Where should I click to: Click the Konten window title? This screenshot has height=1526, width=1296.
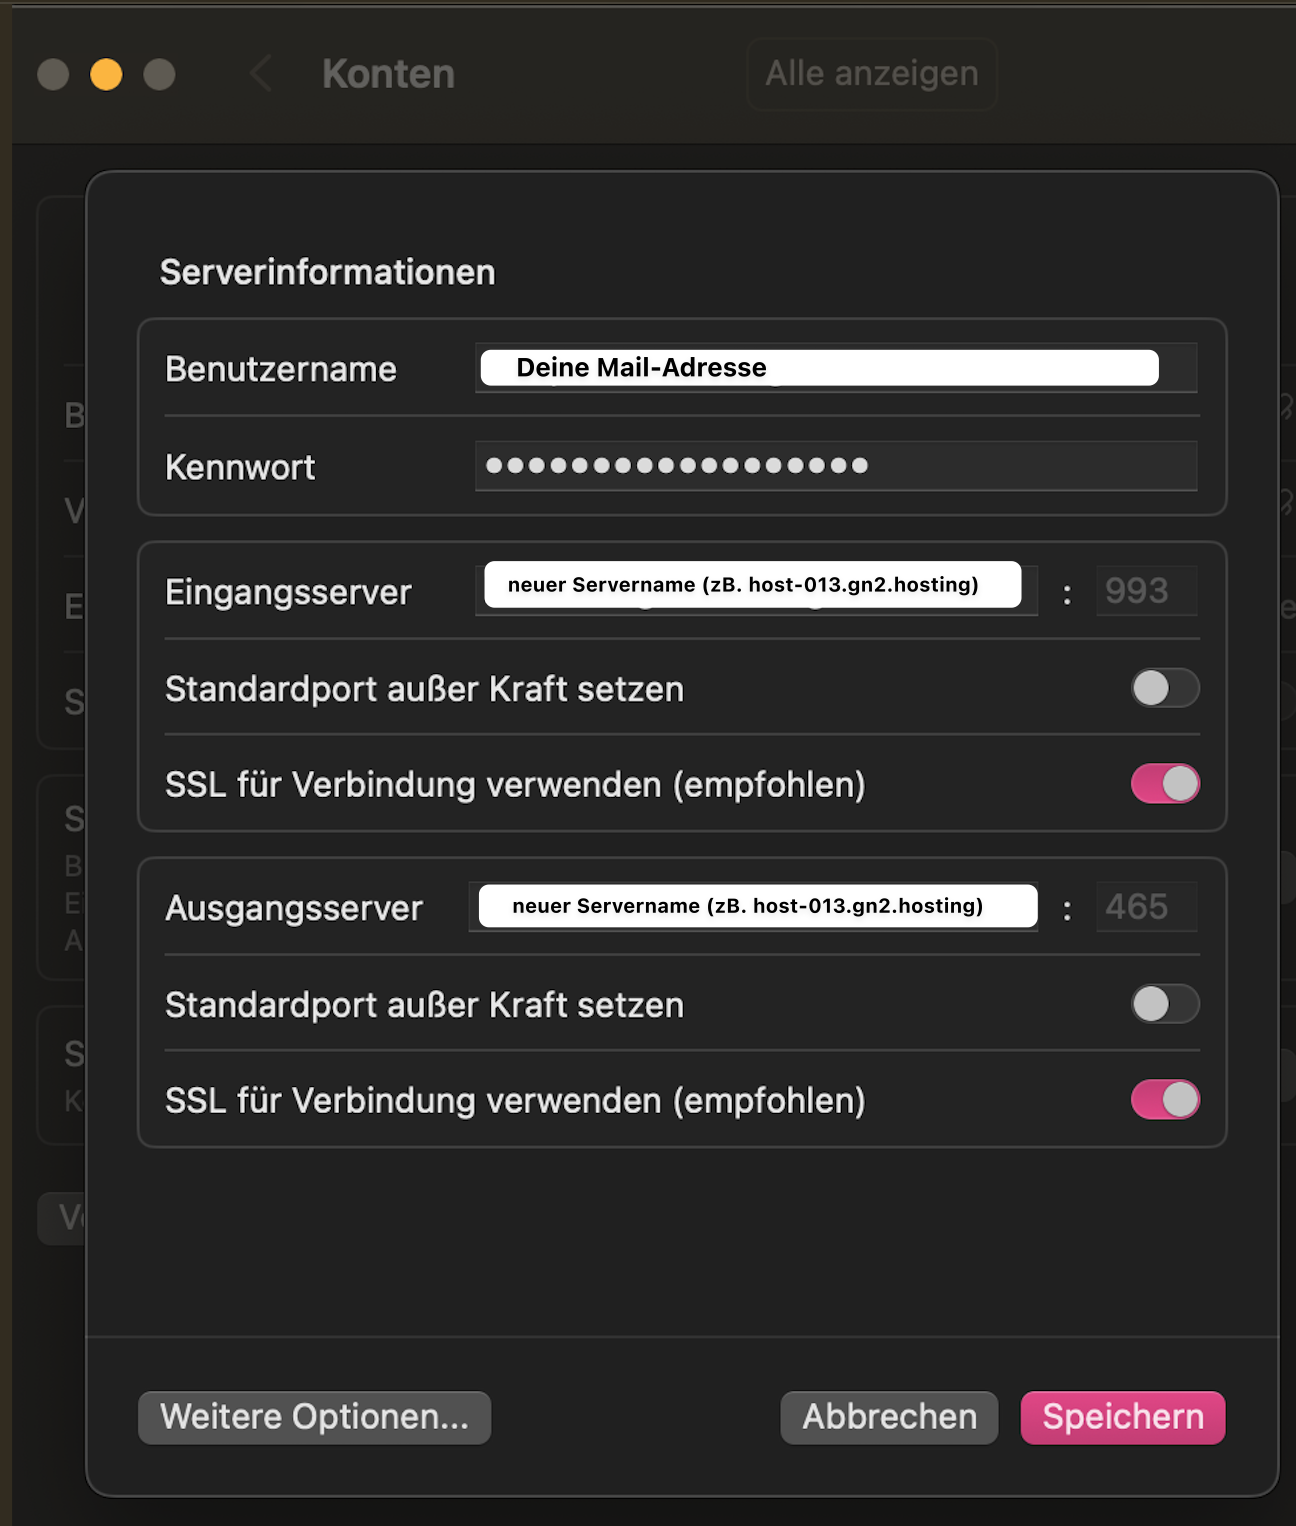tap(388, 74)
